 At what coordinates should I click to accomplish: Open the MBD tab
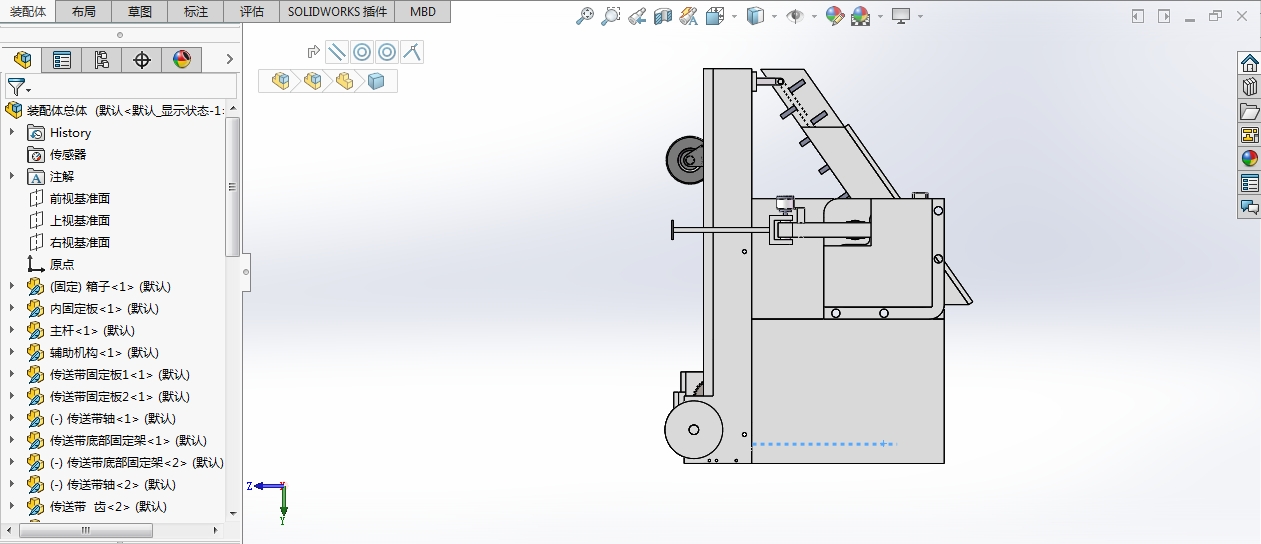tap(423, 12)
